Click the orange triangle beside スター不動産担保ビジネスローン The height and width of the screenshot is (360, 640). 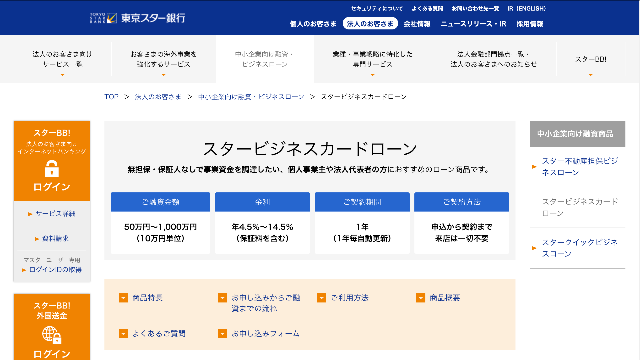tap(534, 167)
